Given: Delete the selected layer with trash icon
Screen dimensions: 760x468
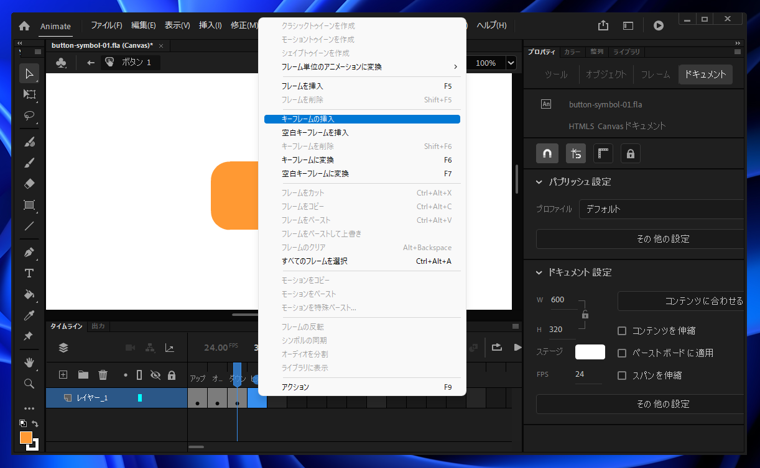Looking at the screenshot, I should pos(103,375).
